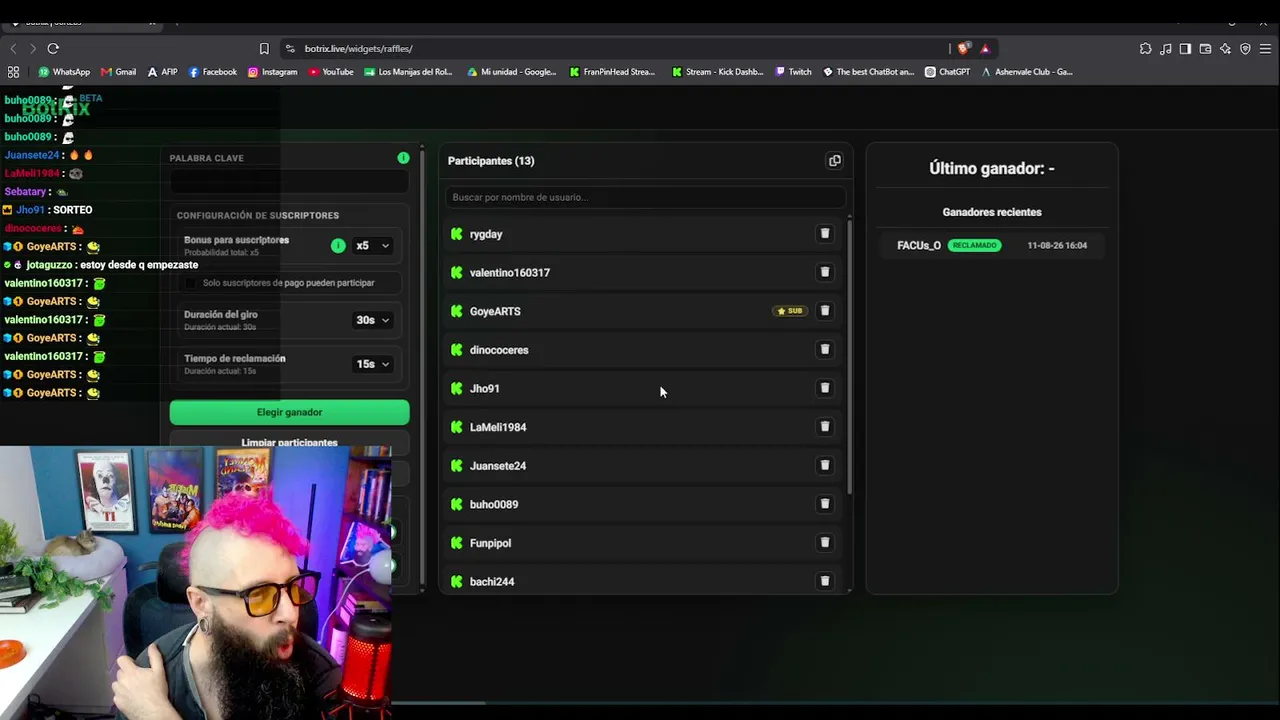1280x720 pixels.
Task: Show info for subscriber bonus
Action: [338, 246]
